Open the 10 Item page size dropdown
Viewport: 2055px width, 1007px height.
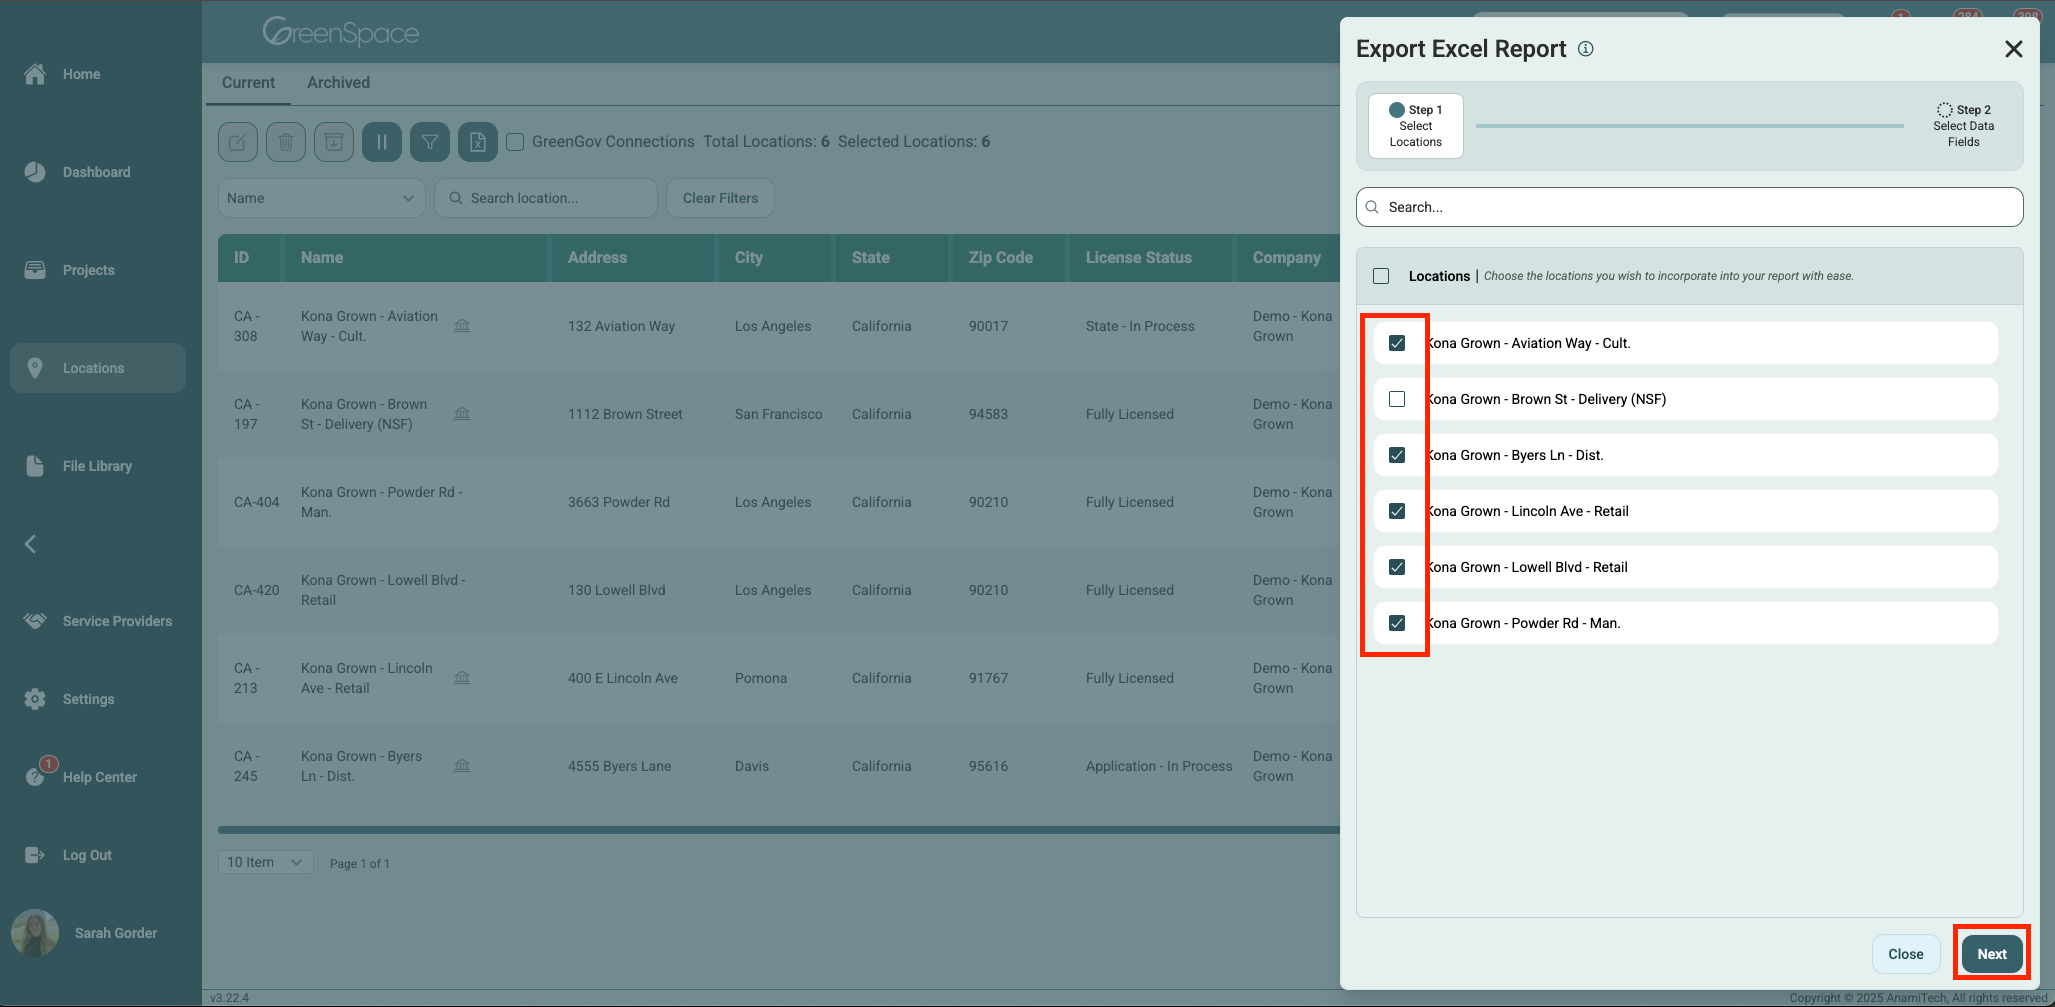click(x=266, y=862)
